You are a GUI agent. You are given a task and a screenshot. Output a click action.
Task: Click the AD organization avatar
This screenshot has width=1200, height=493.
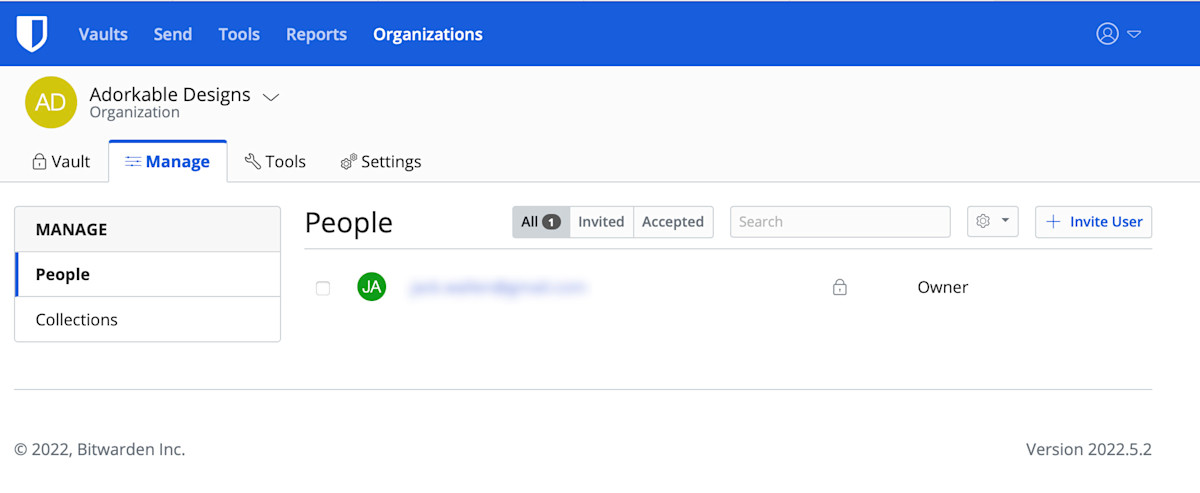coord(51,102)
